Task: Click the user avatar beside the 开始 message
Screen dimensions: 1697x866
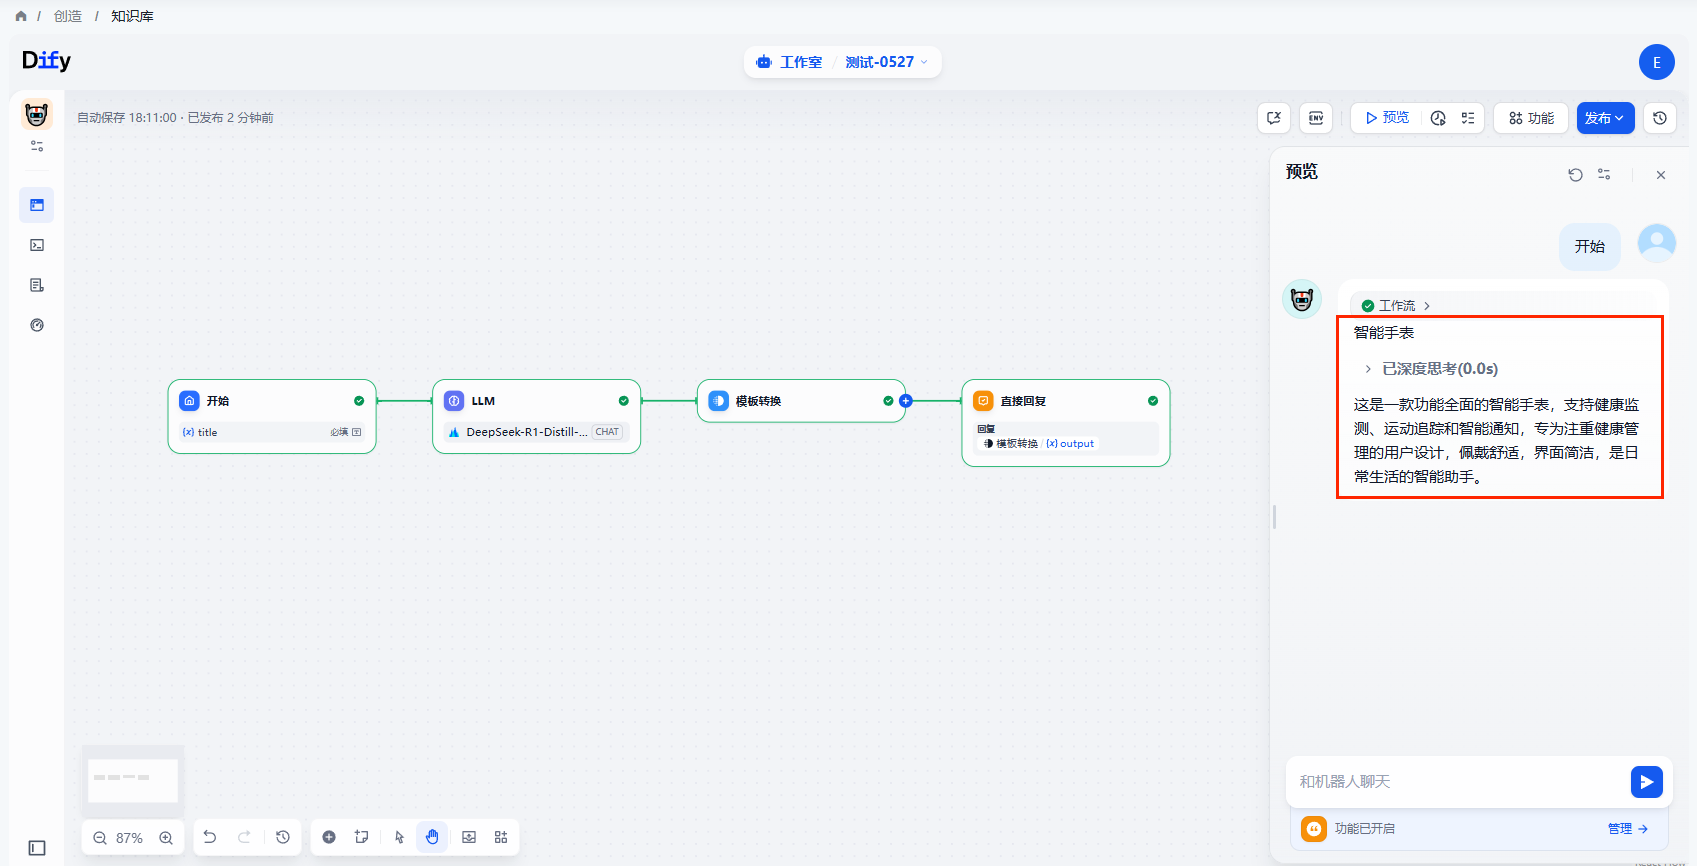Action: [x=1656, y=243]
